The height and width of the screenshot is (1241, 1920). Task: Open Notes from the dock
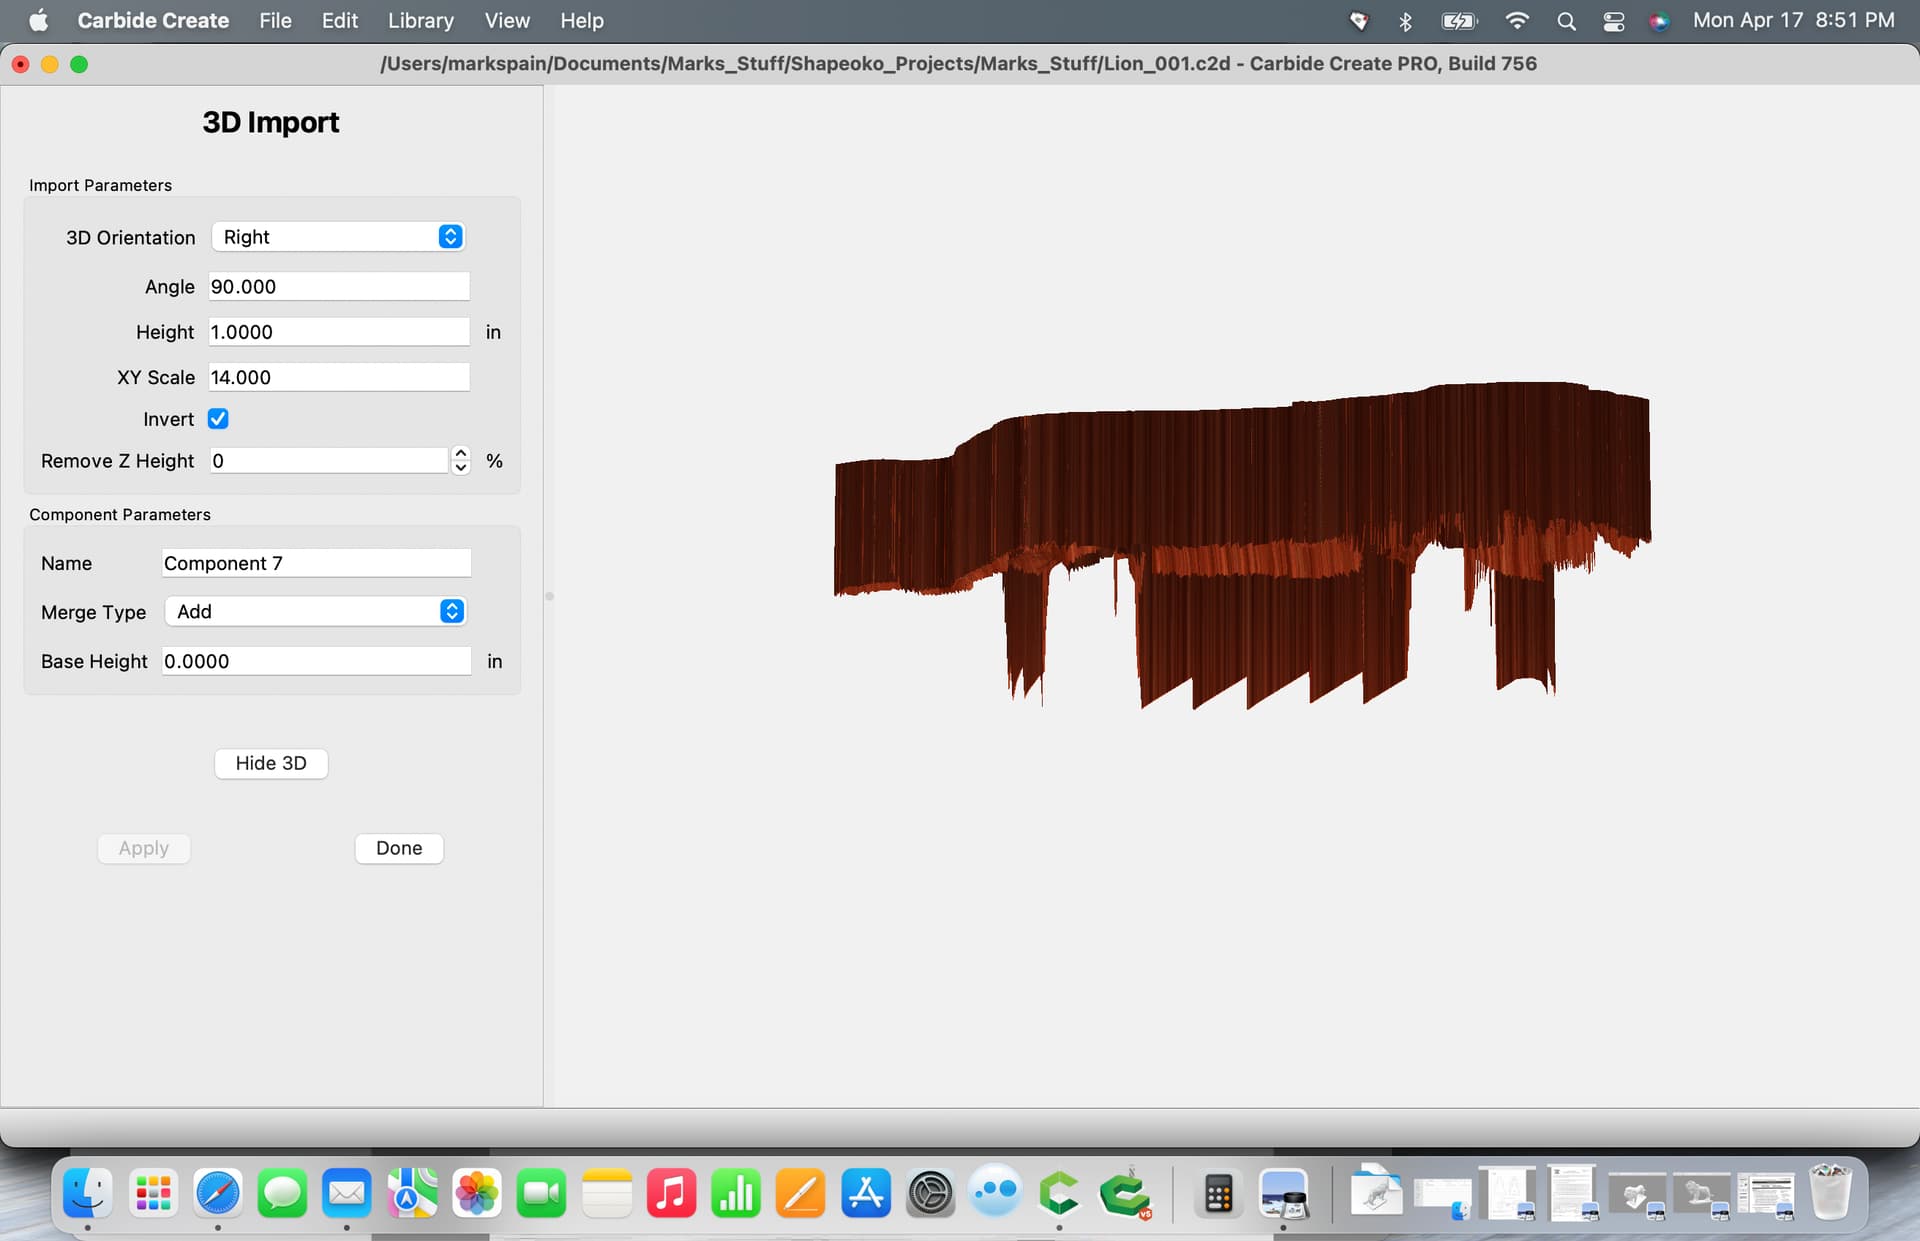click(x=607, y=1193)
